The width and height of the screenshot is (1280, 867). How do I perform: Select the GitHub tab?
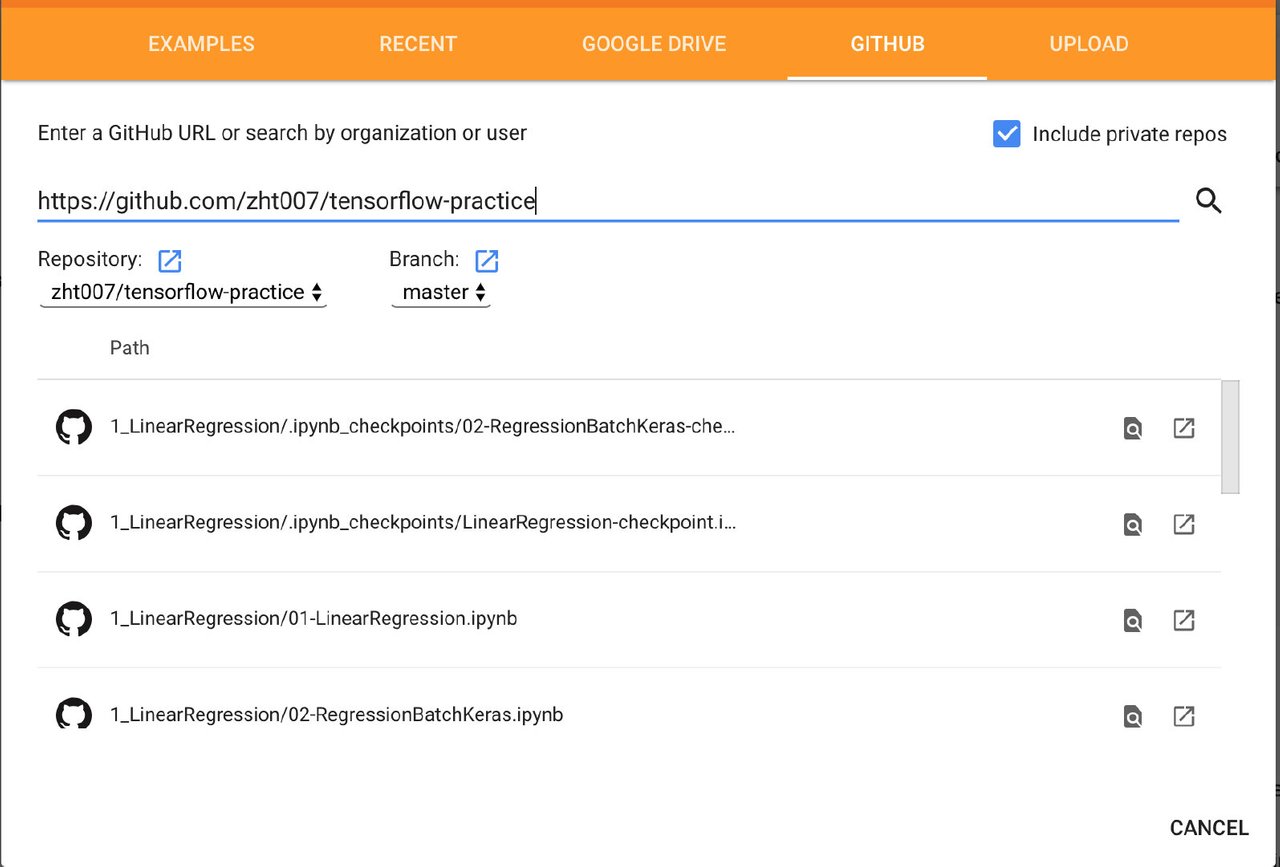[887, 44]
